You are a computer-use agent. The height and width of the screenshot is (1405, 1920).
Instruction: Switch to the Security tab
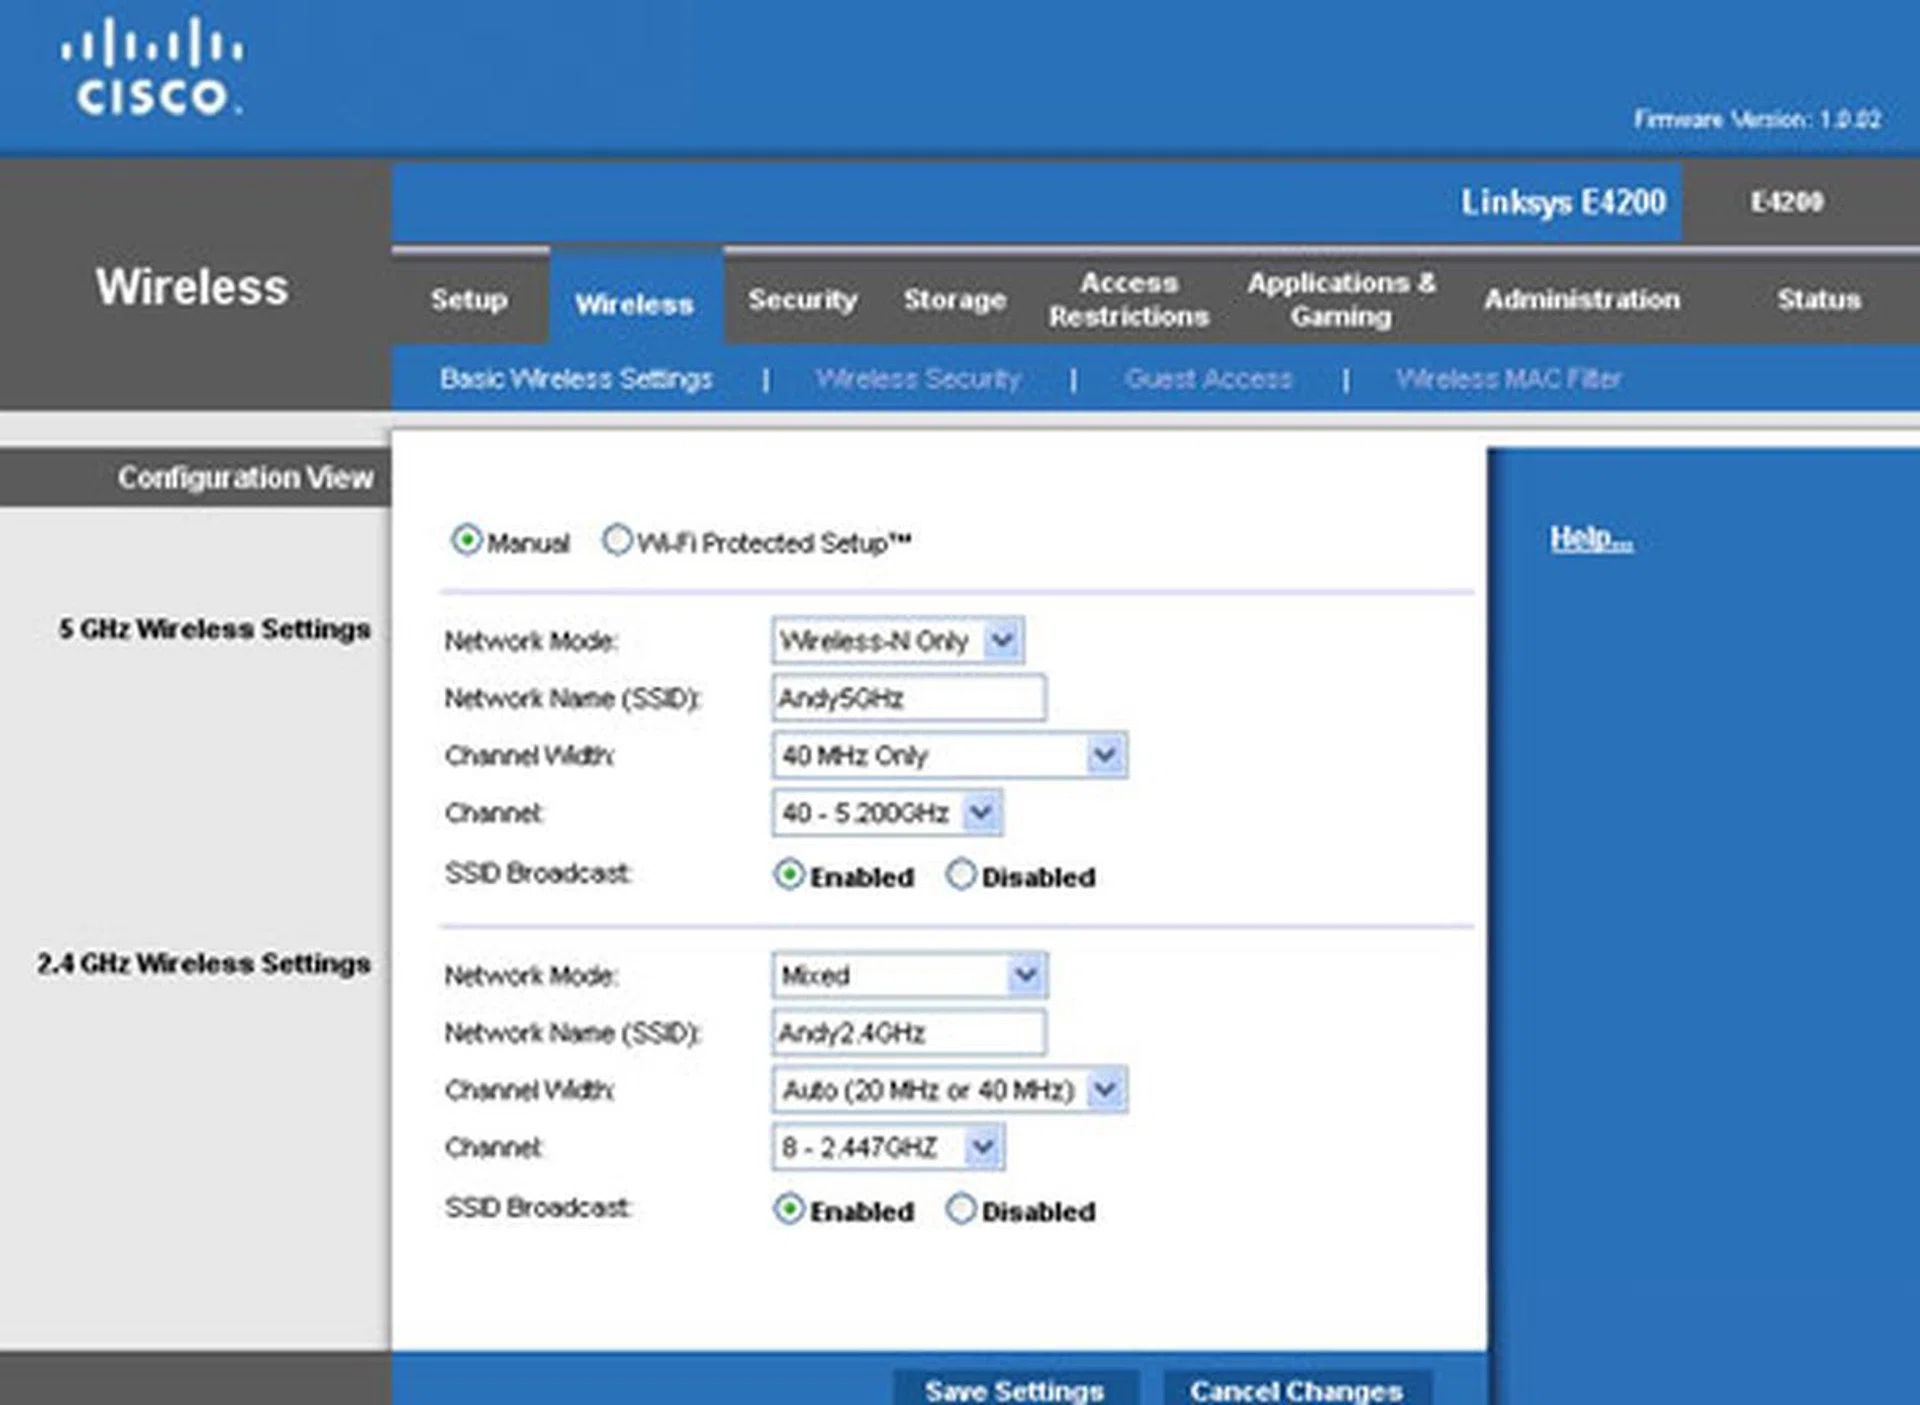coord(802,299)
